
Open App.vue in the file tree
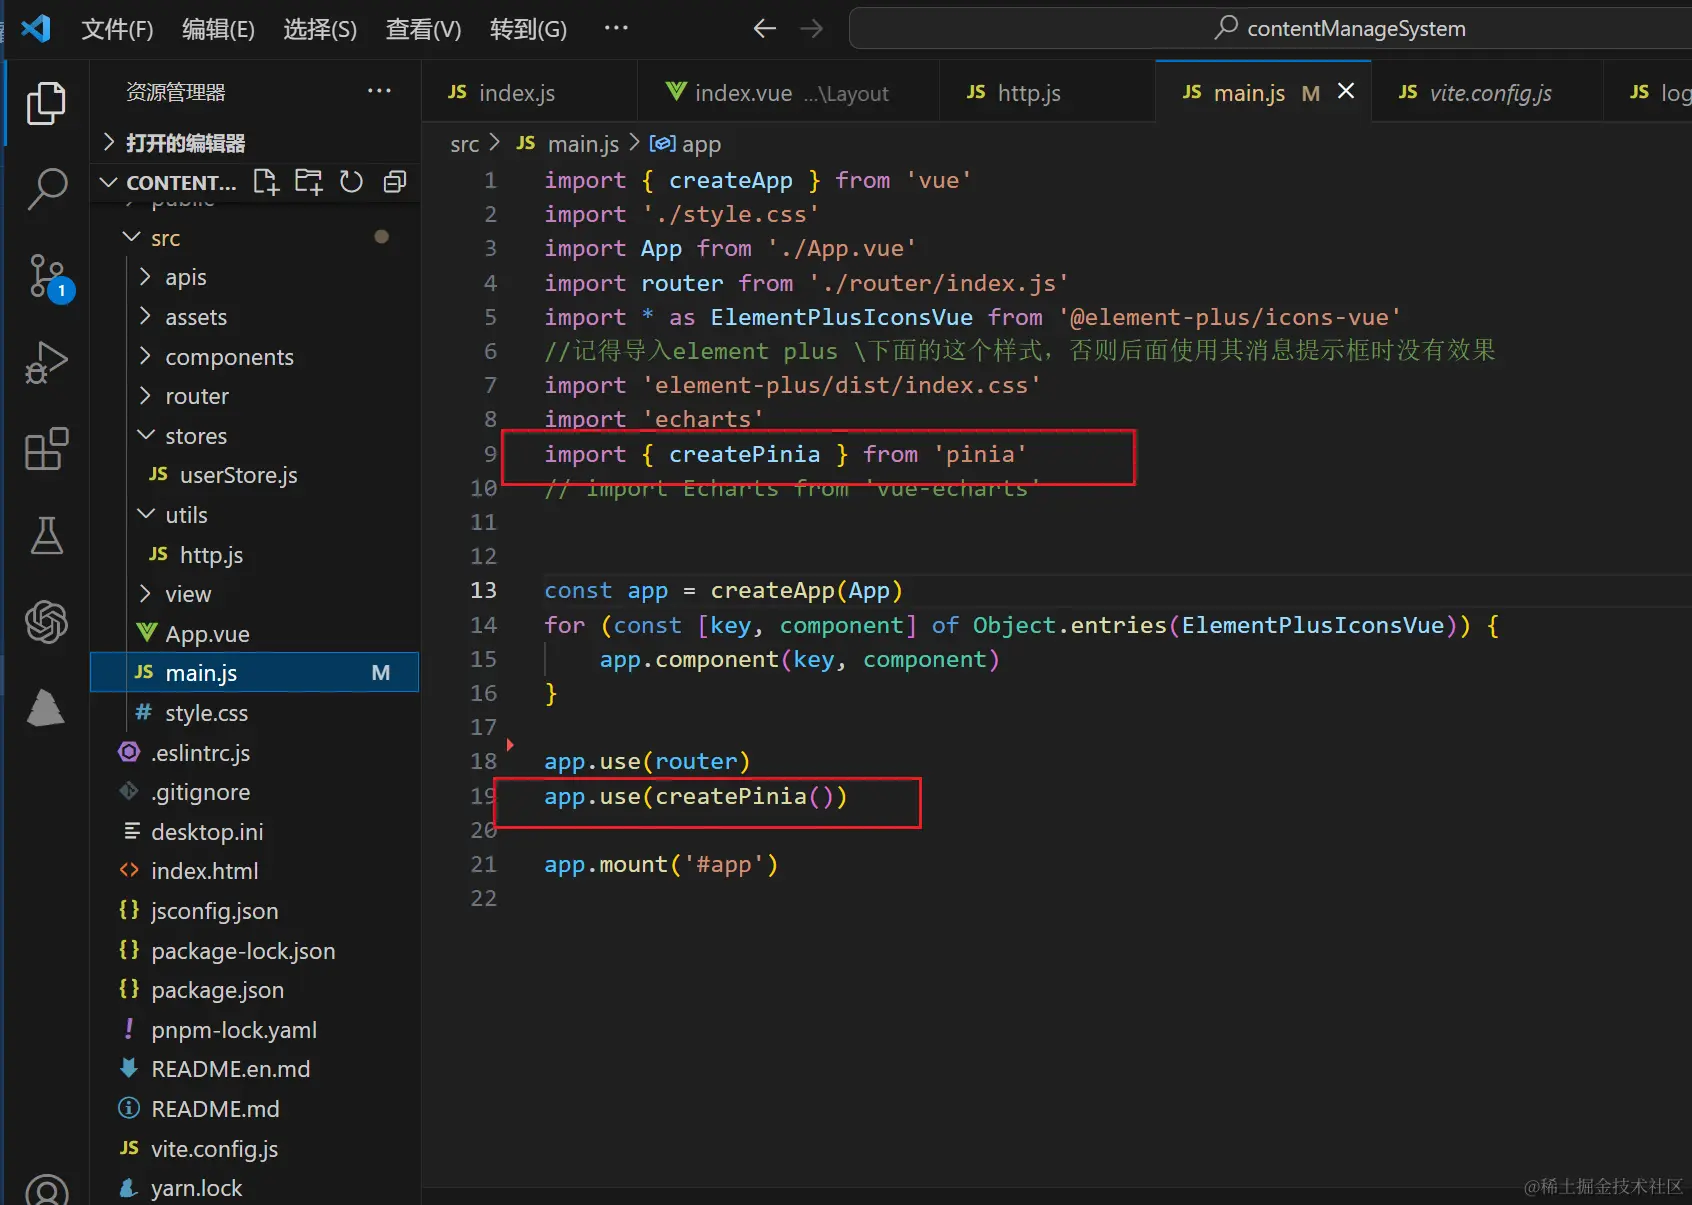pos(255,633)
